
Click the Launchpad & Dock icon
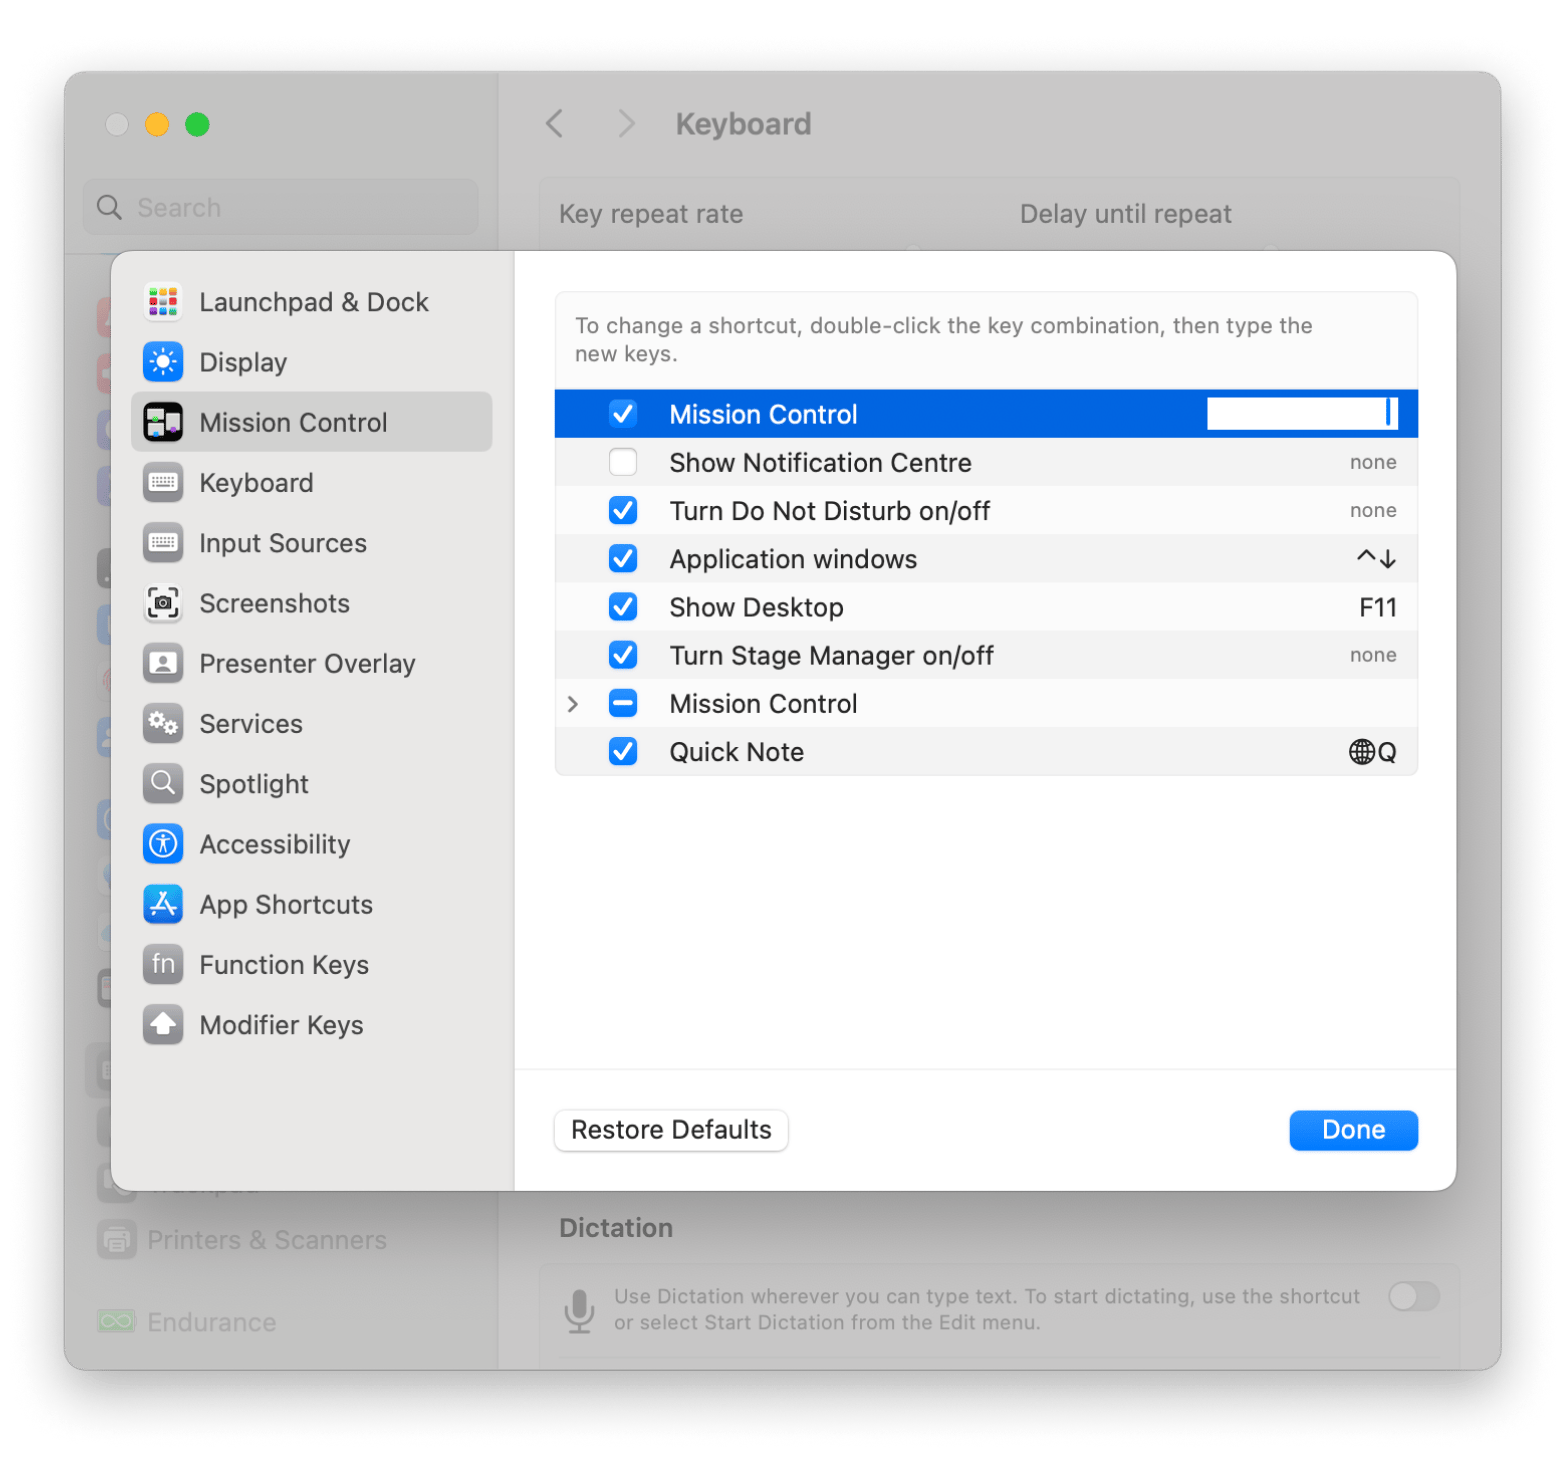tap(163, 302)
